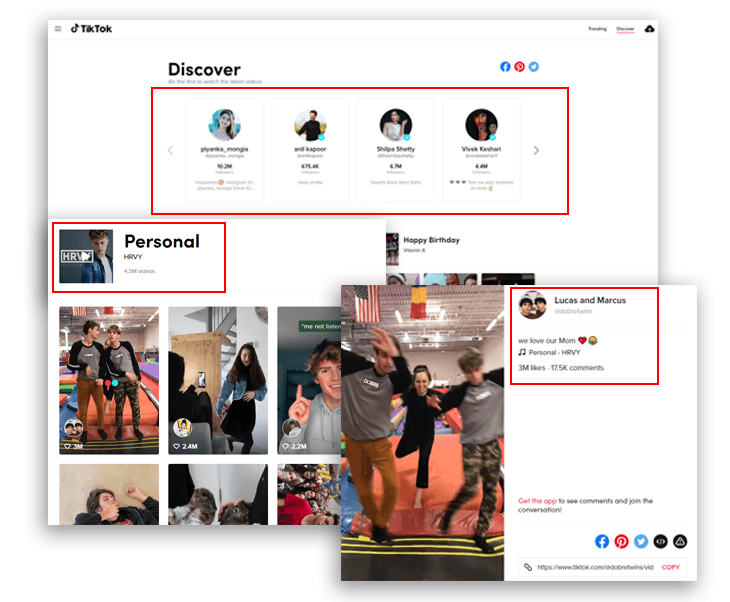Share the video on Pinterest
The image size is (730, 602).
[622, 541]
